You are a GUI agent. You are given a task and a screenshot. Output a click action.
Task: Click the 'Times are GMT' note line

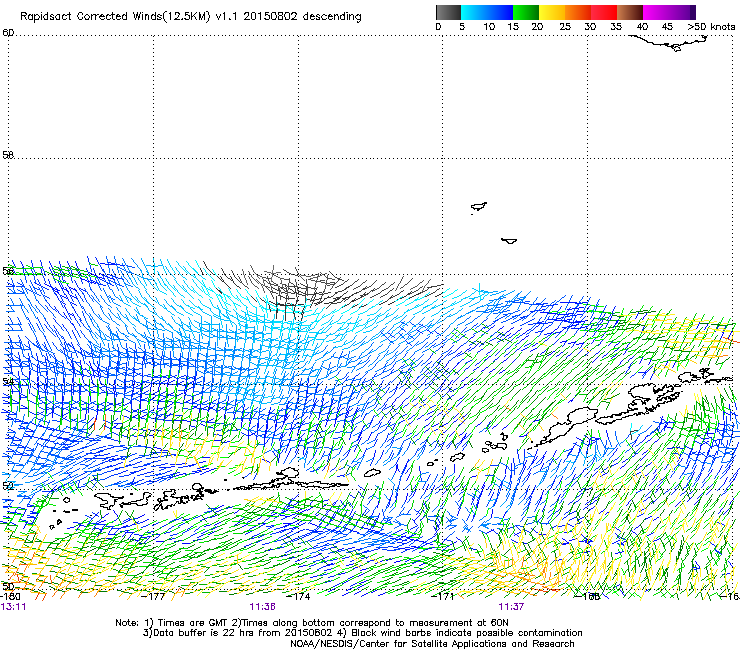point(312,623)
